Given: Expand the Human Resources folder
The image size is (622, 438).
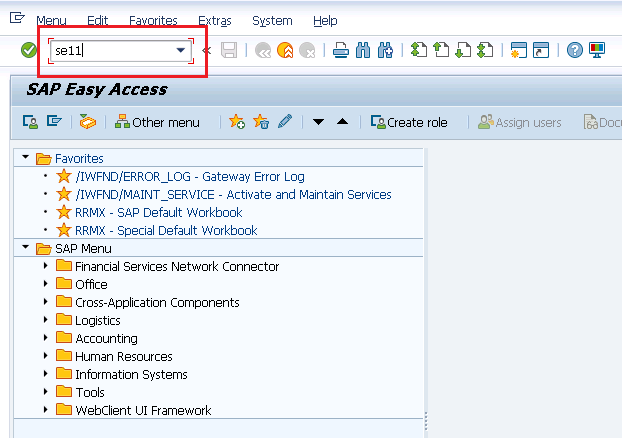Looking at the screenshot, I should pos(46,355).
